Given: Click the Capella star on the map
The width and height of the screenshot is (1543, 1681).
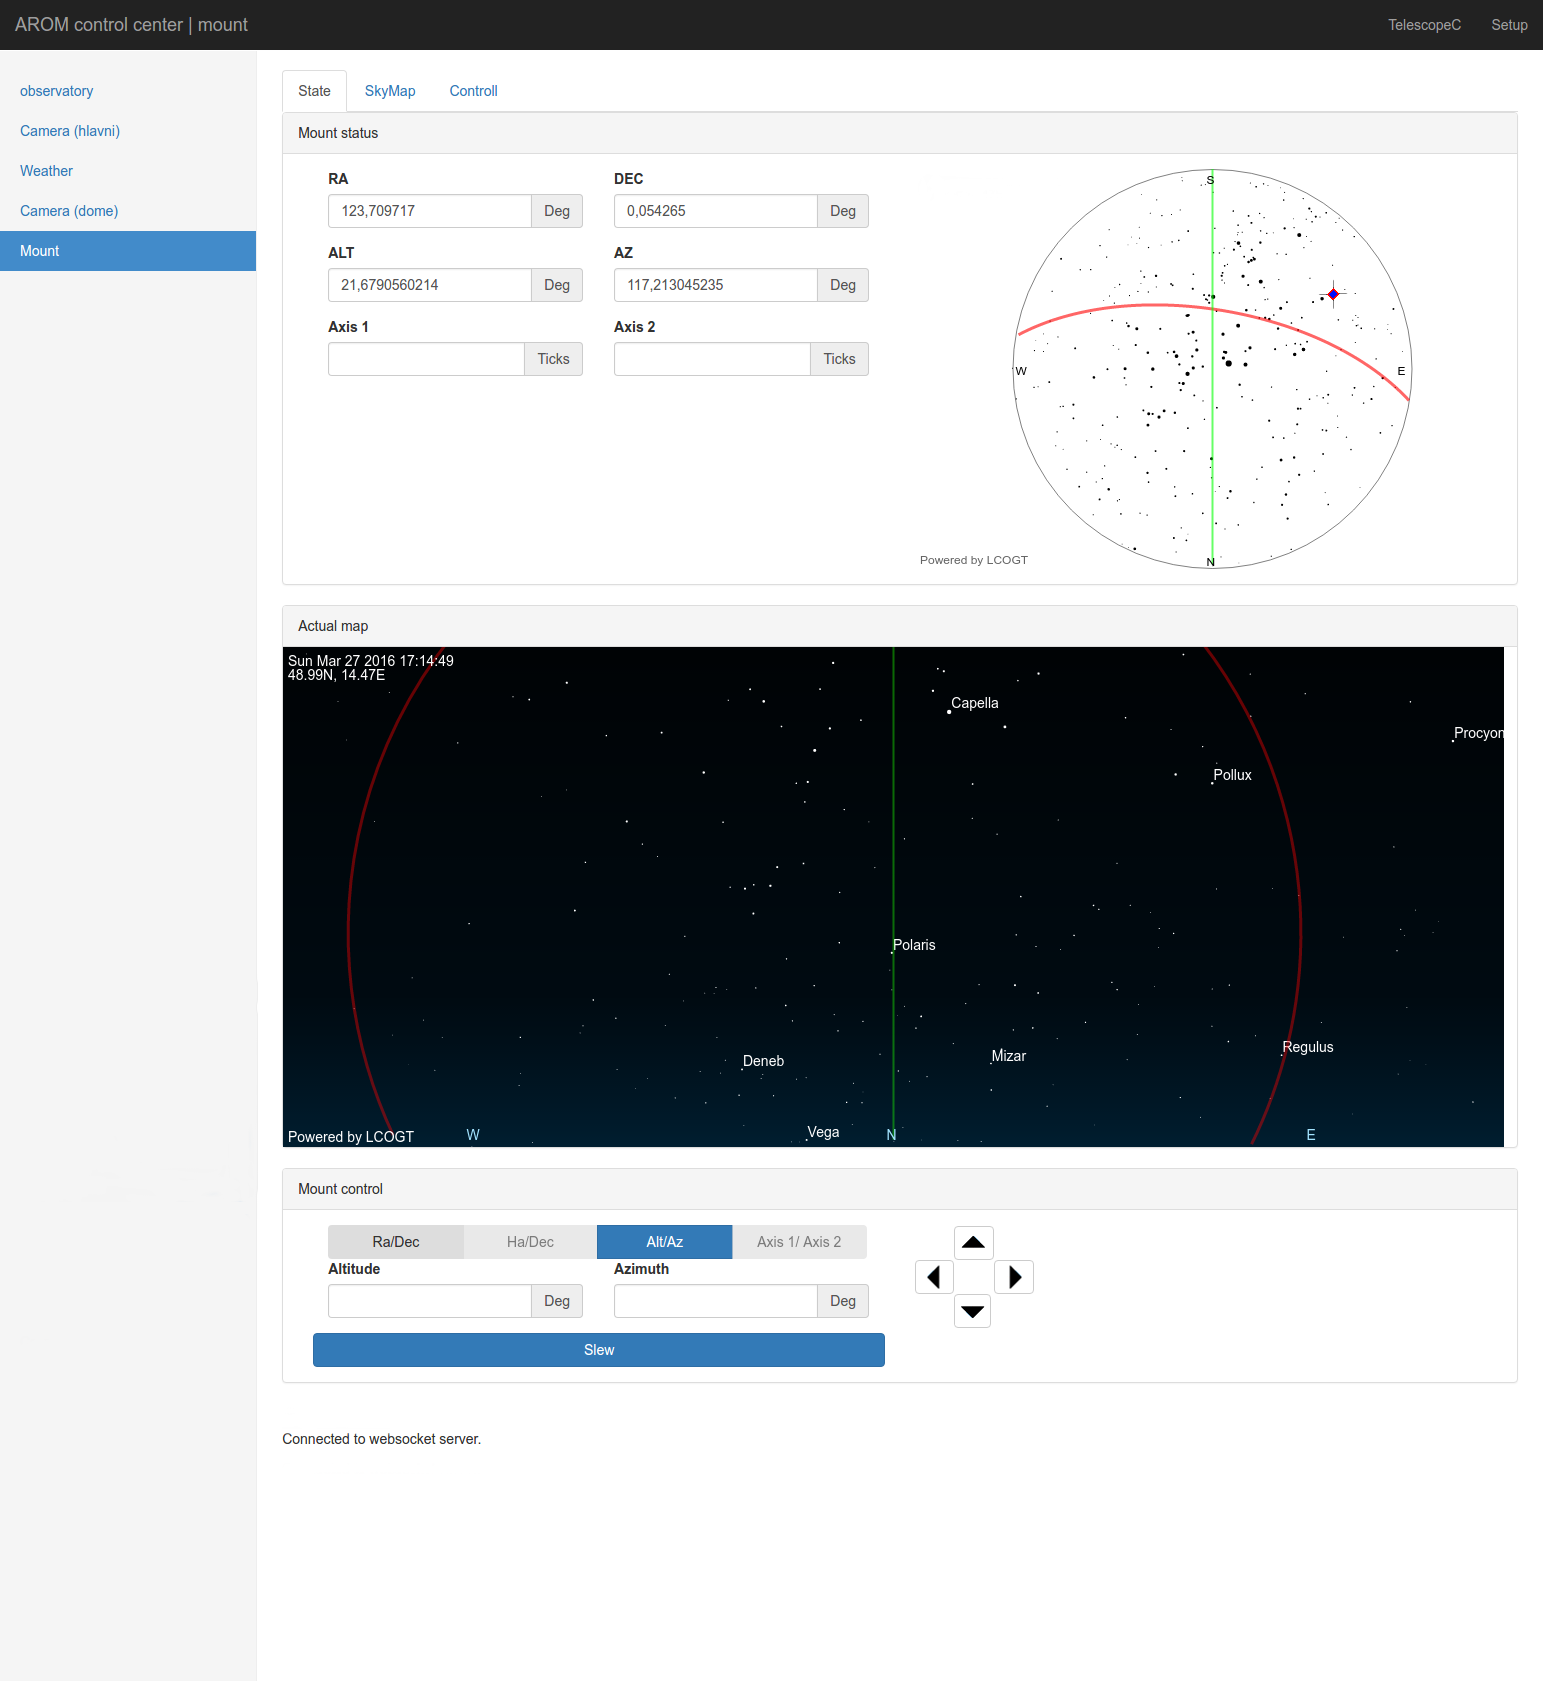Looking at the screenshot, I should click(x=949, y=711).
